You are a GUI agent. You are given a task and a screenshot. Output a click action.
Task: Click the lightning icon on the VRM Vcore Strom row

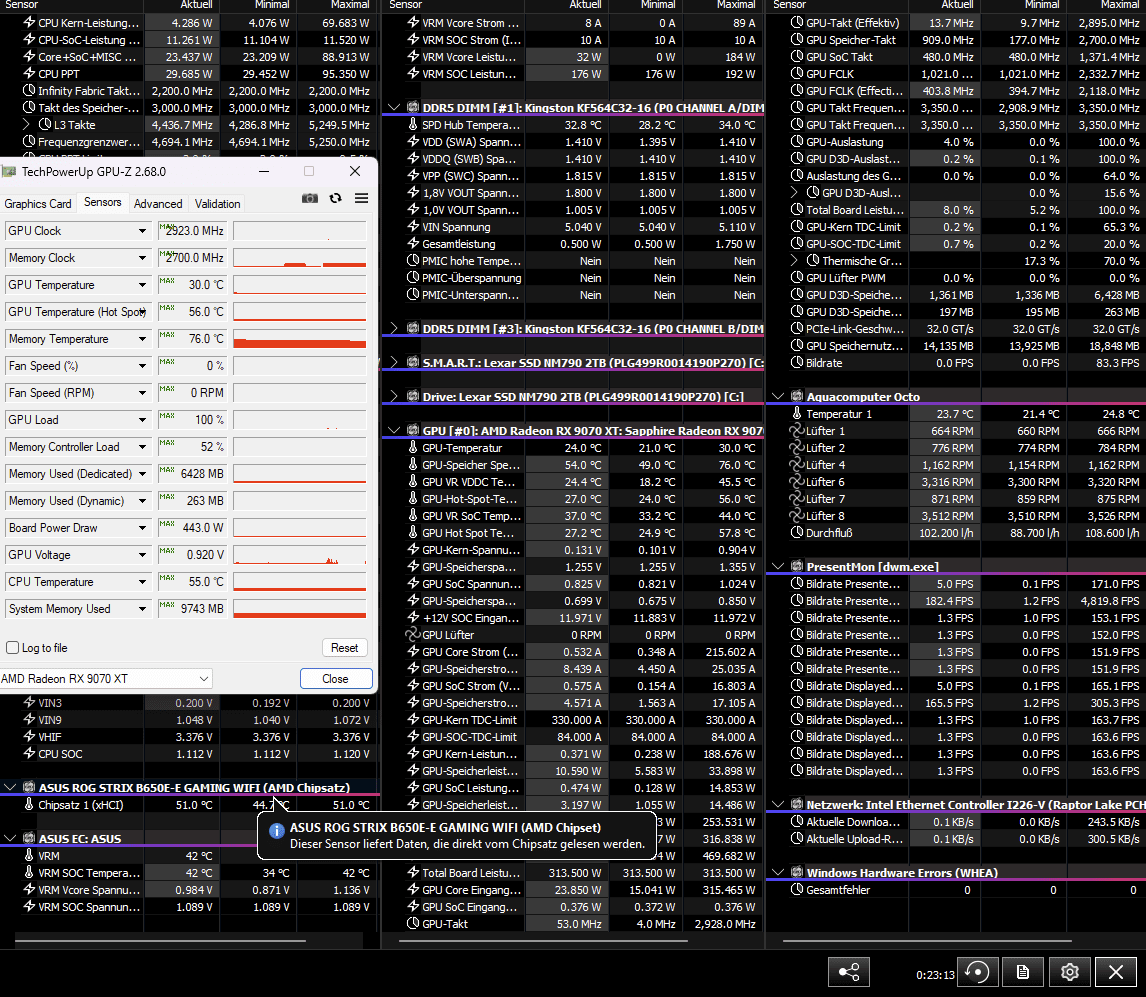pyautogui.click(x=413, y=23)
